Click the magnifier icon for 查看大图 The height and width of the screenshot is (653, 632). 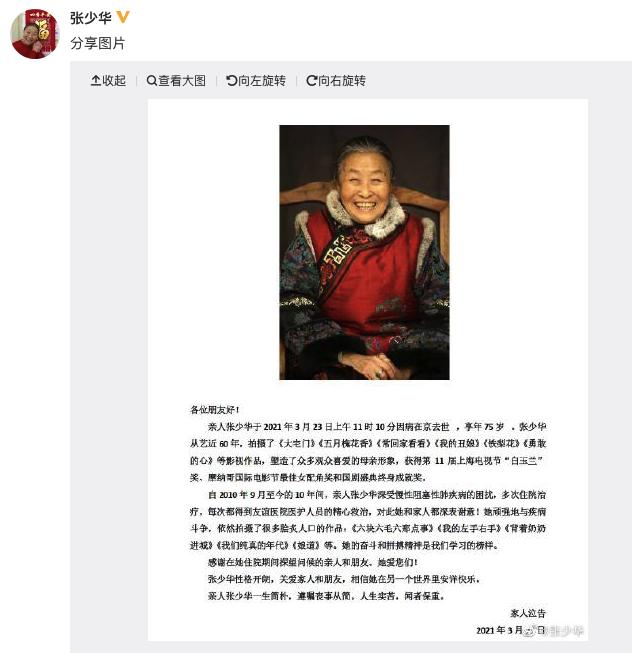152,80
